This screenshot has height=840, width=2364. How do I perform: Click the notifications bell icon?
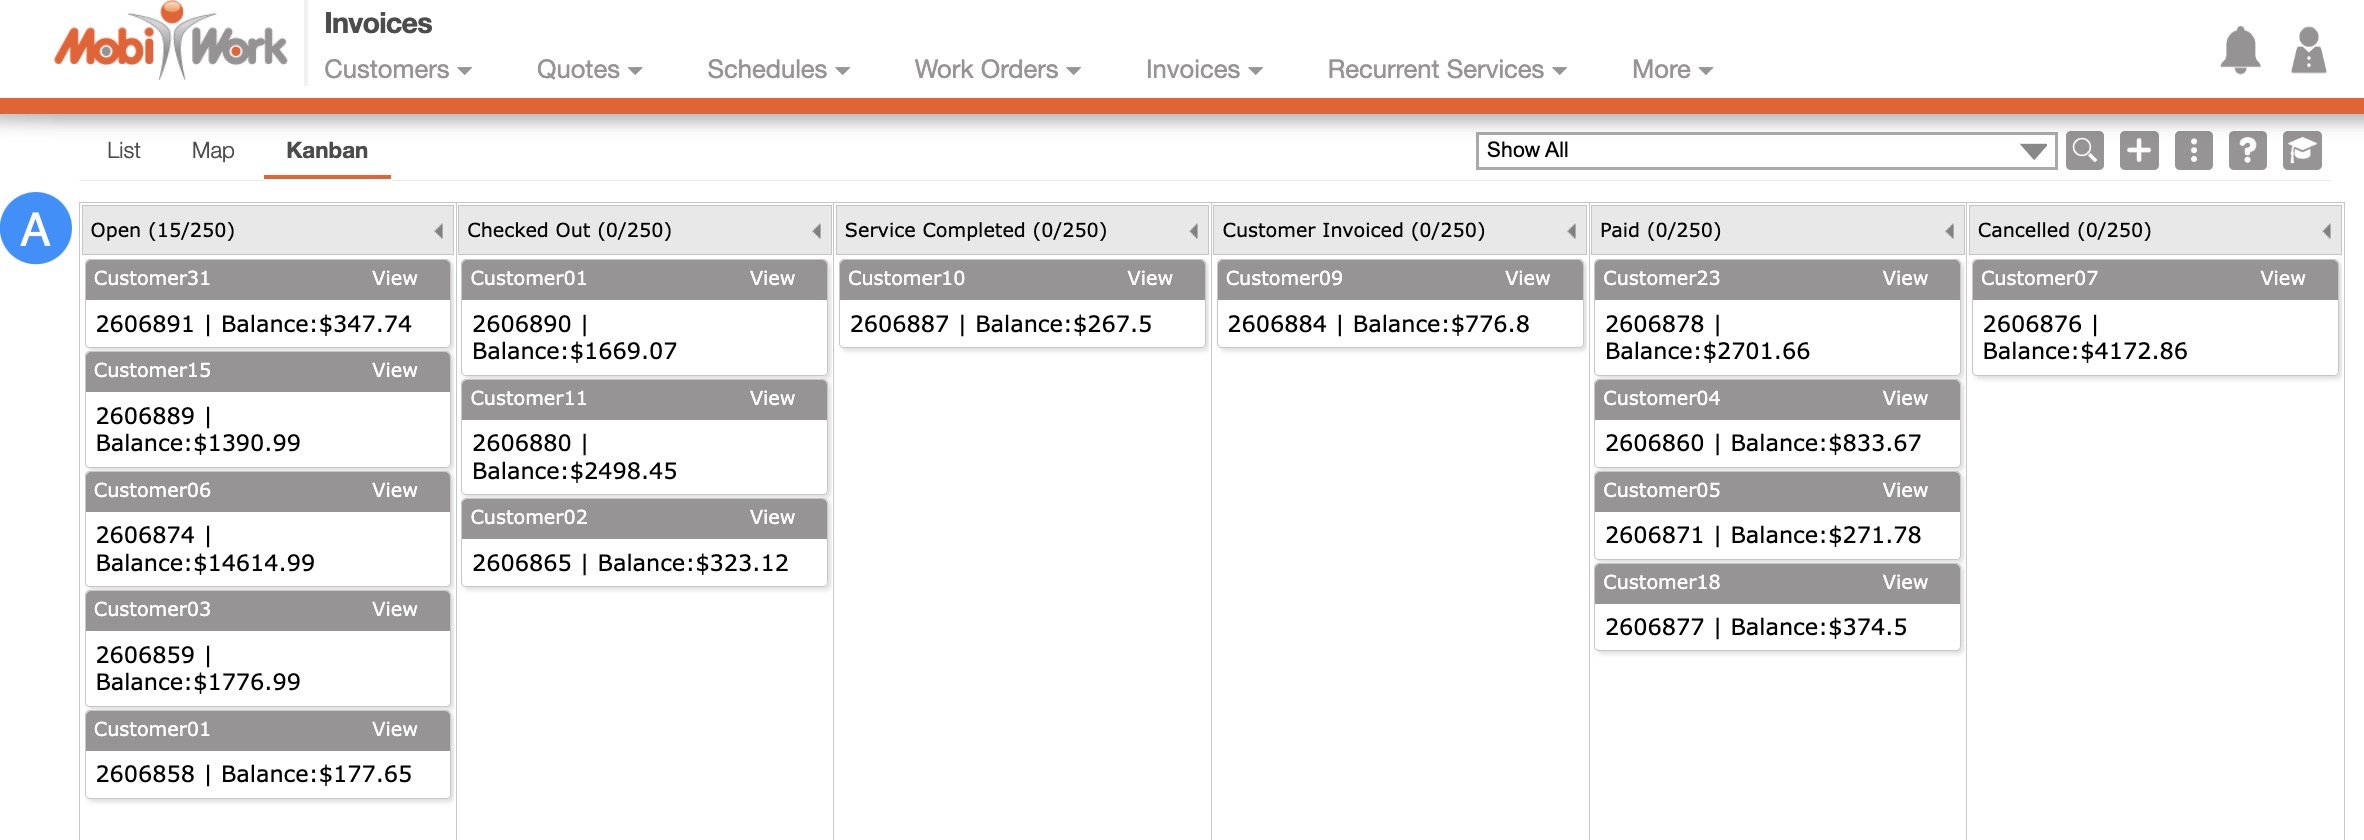(x=2240, y=50)
